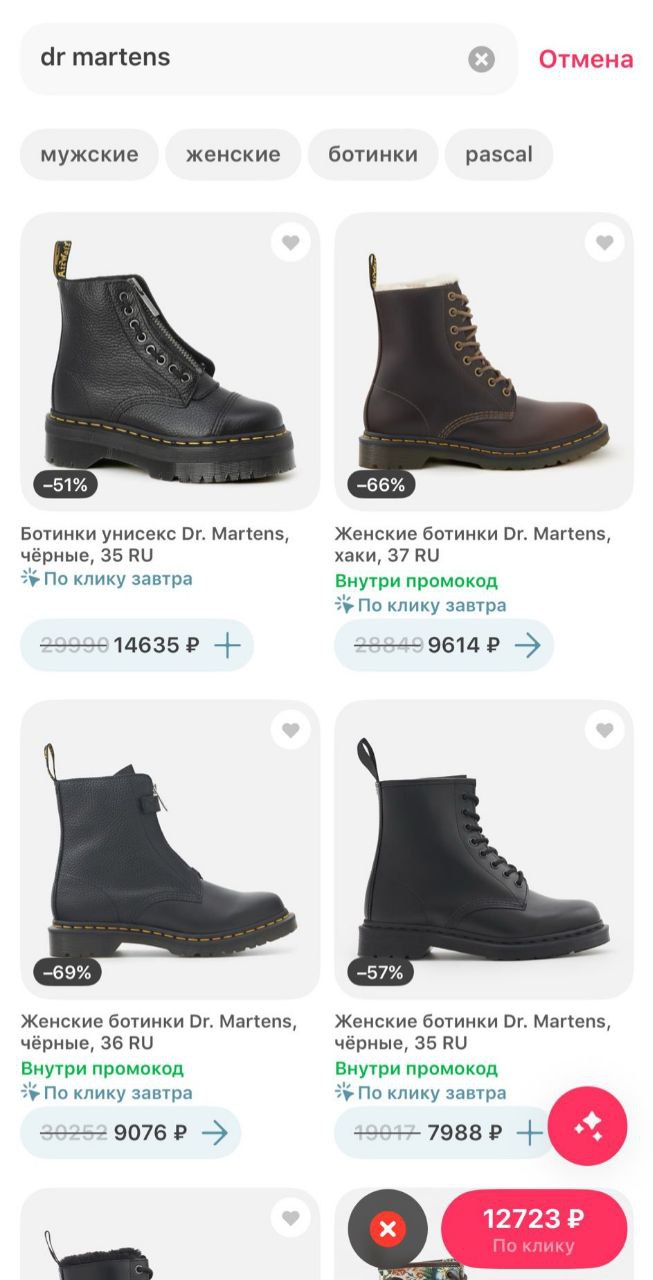
Task: Open options for the 9614 ₽ boots
Action: 527,645
